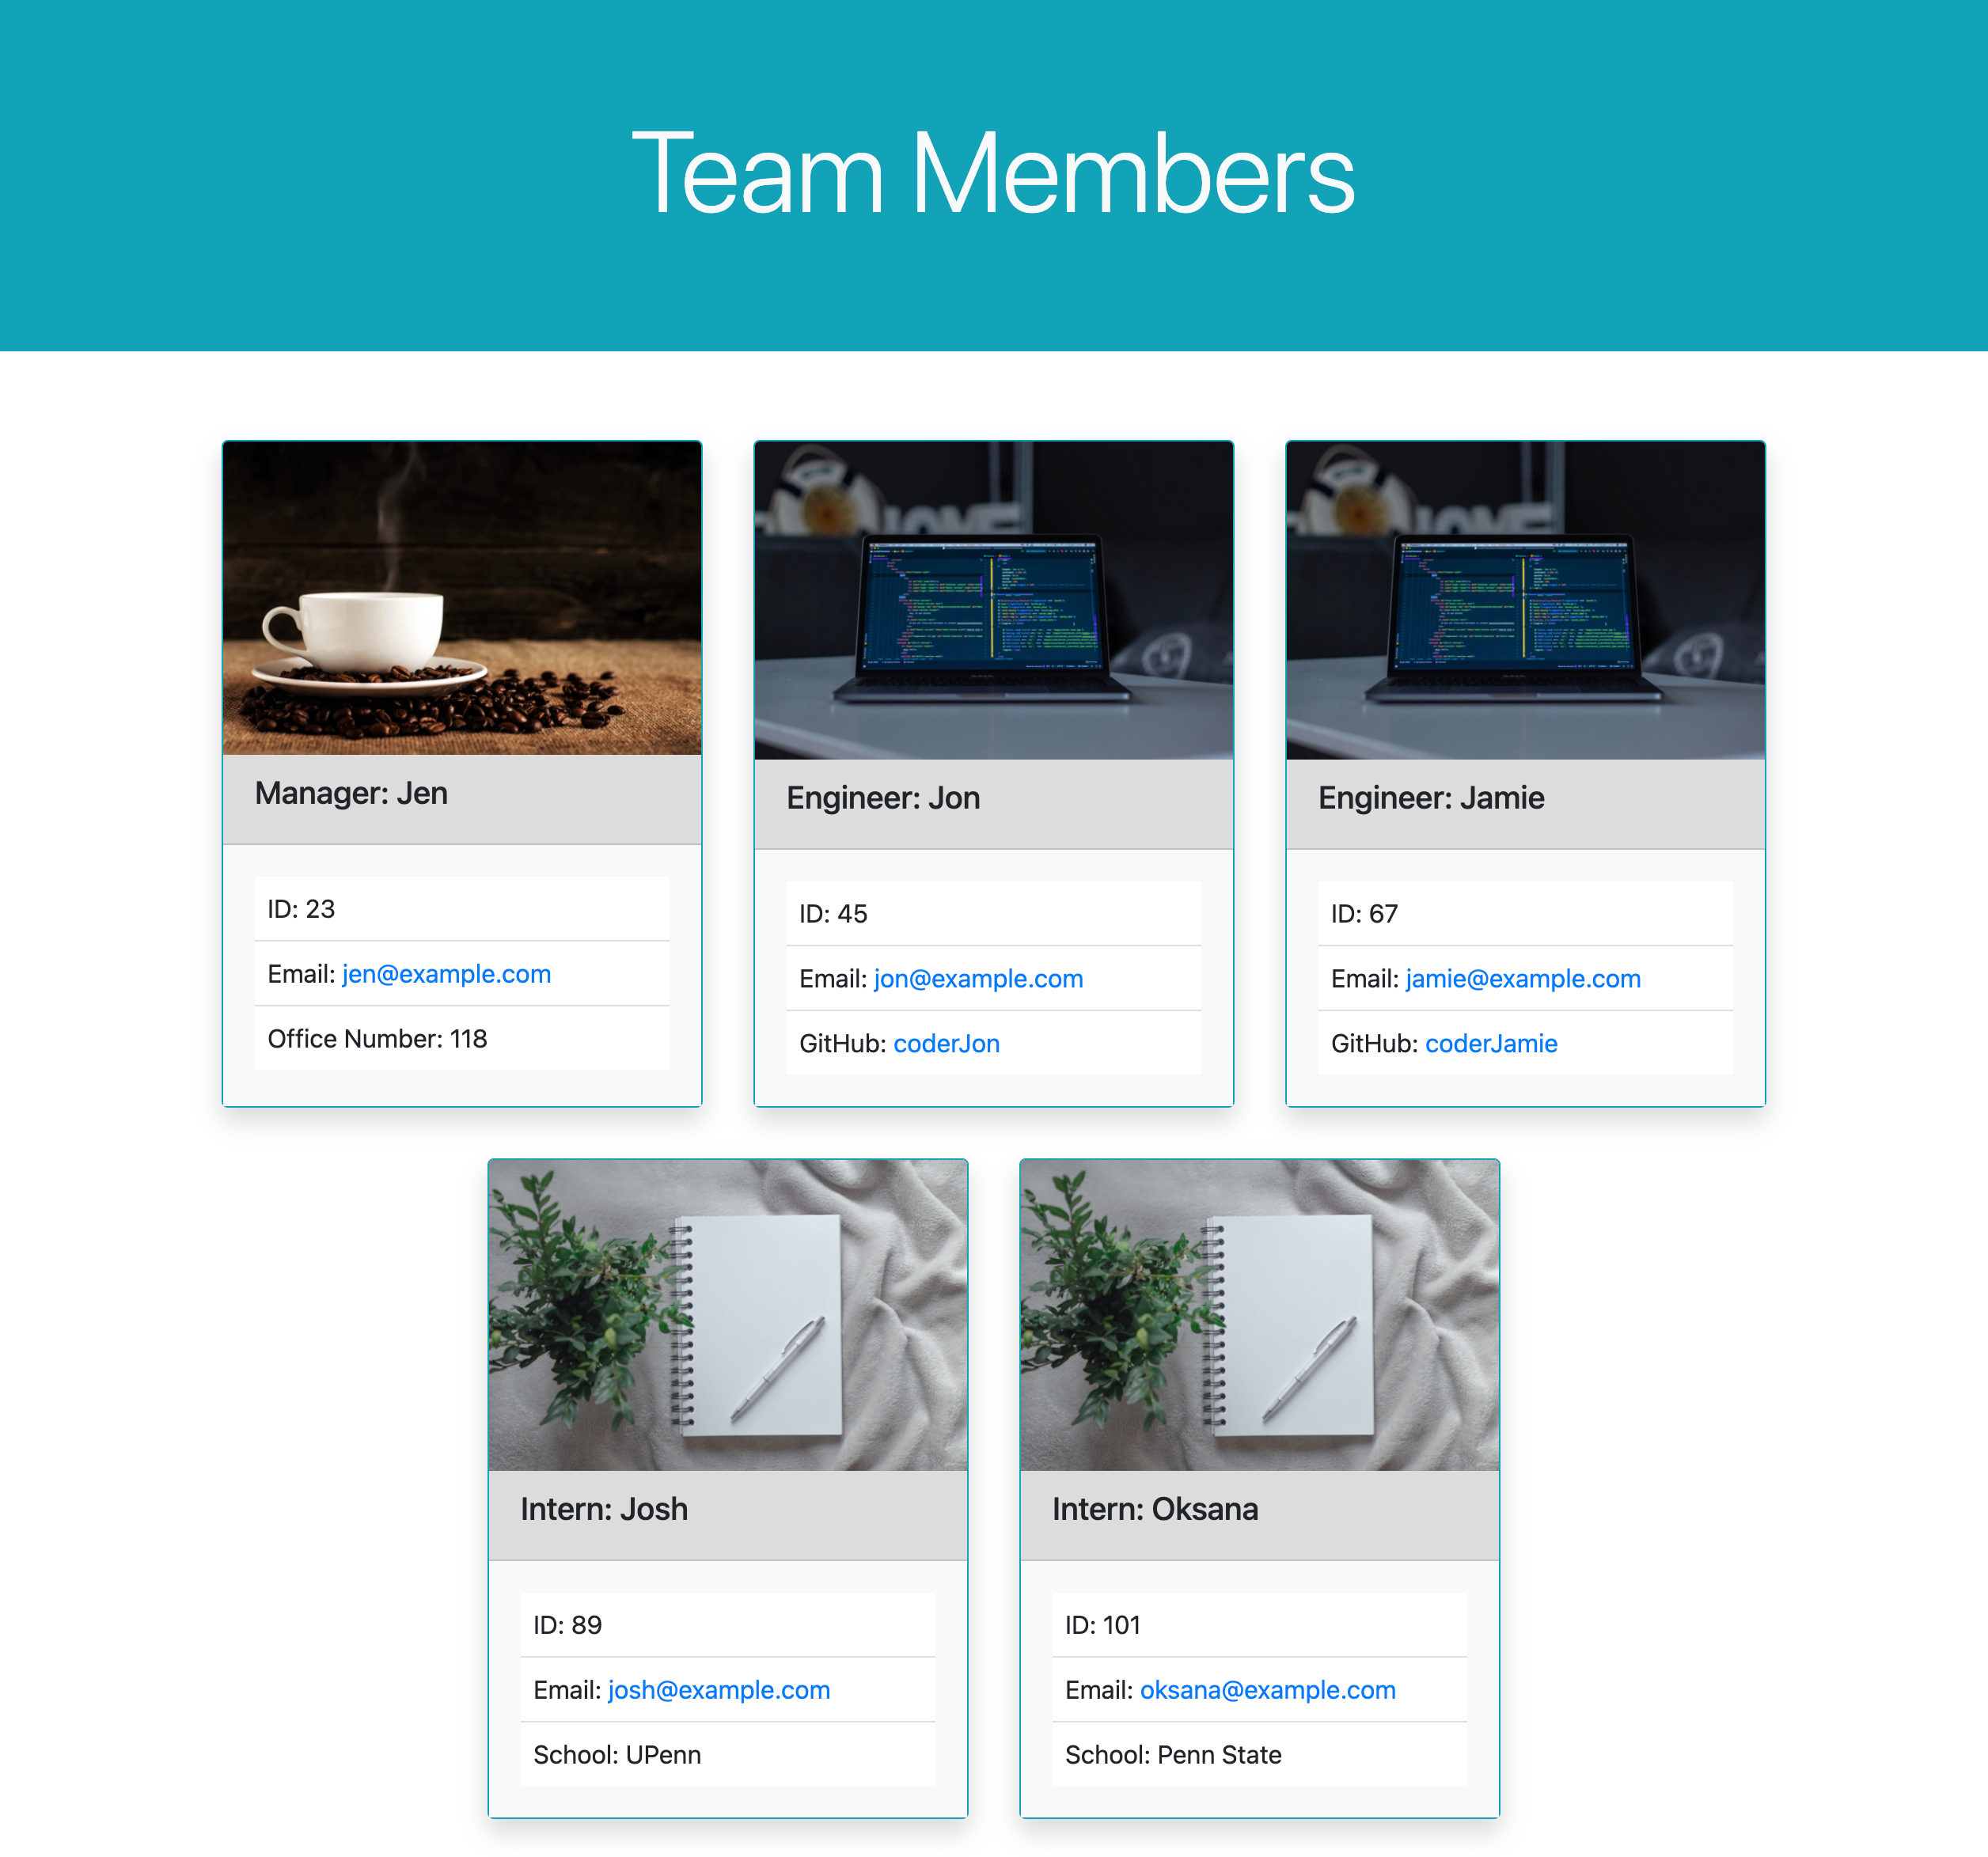Click oksana@example.com email link
1988x1857 pixels.
(1267, 1690)
